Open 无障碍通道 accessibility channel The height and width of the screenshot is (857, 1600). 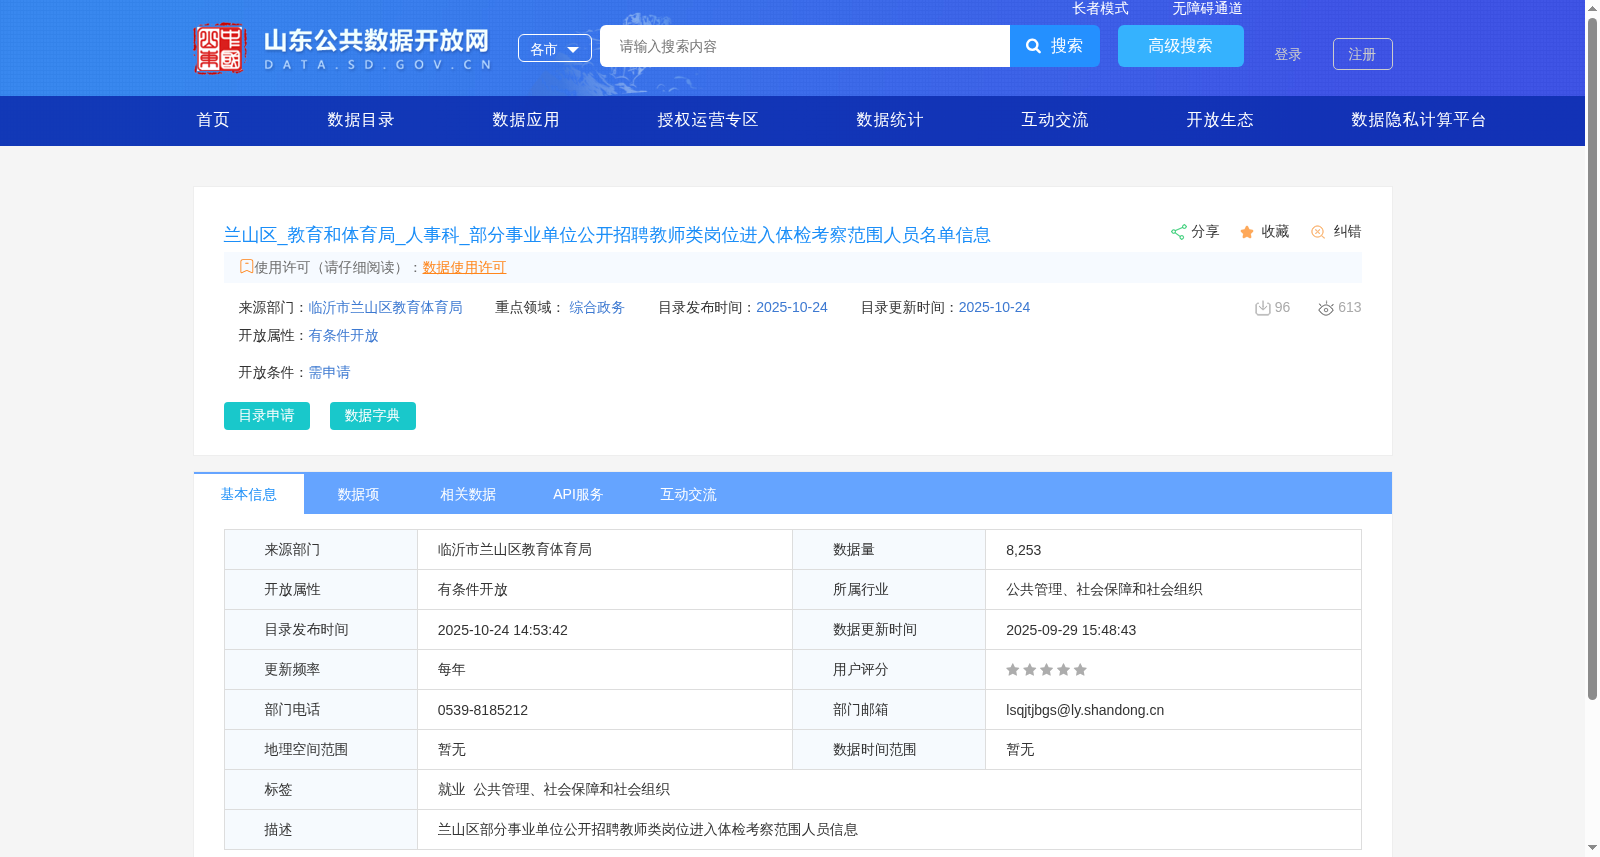1207,8
